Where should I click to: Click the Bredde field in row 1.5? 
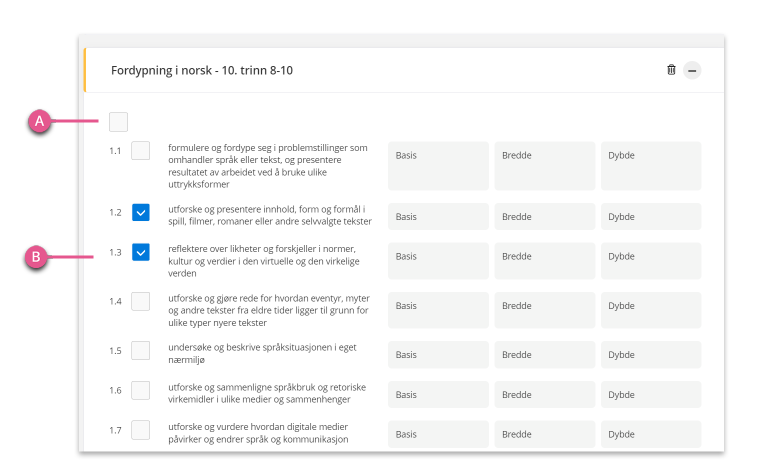tap(545, 355)
